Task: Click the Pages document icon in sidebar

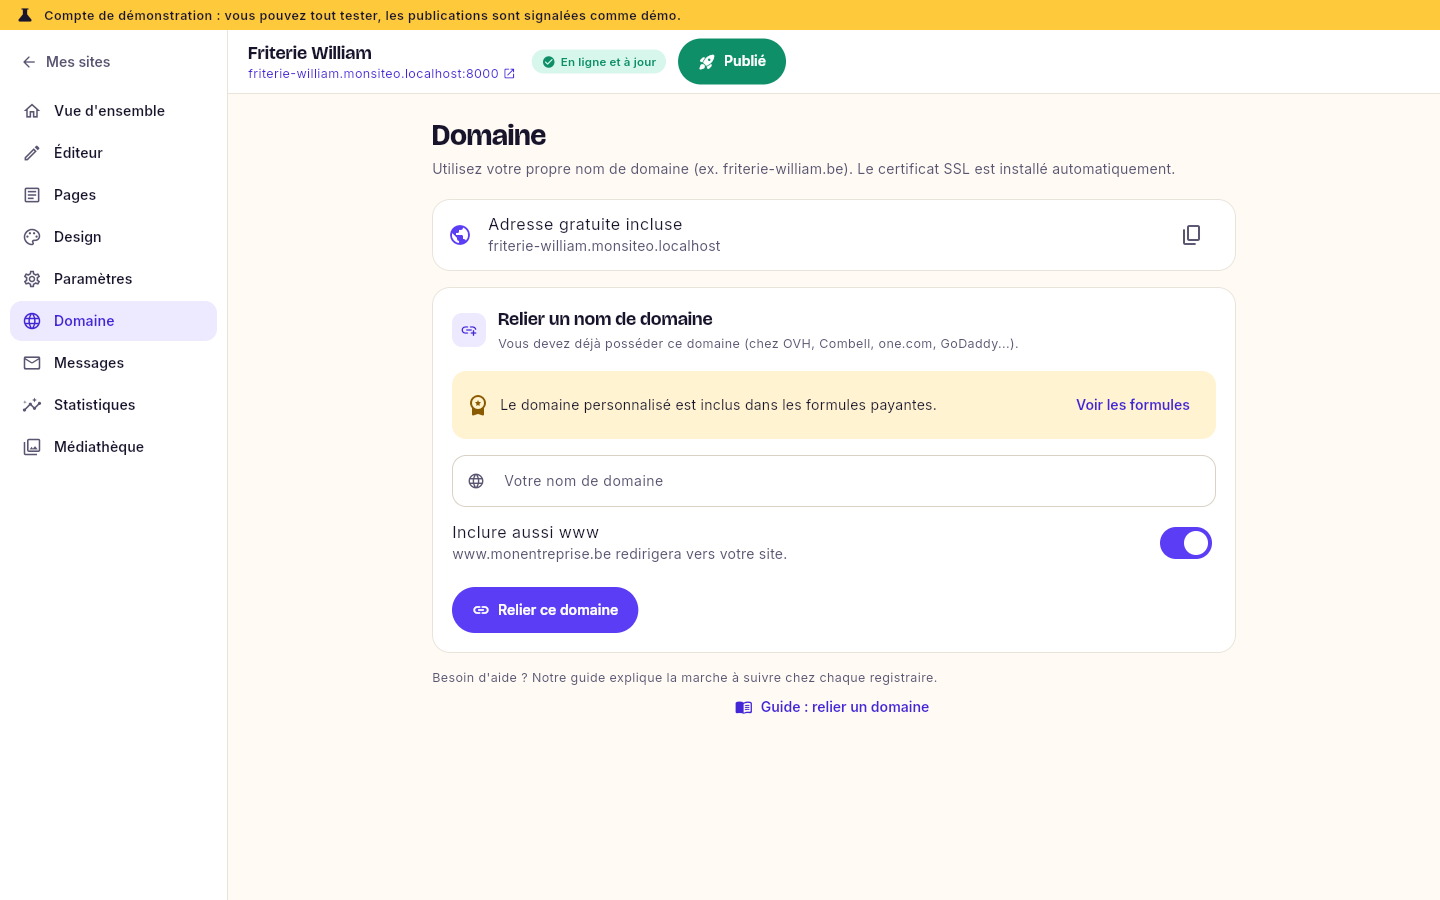Action: [x=32, y=195]
